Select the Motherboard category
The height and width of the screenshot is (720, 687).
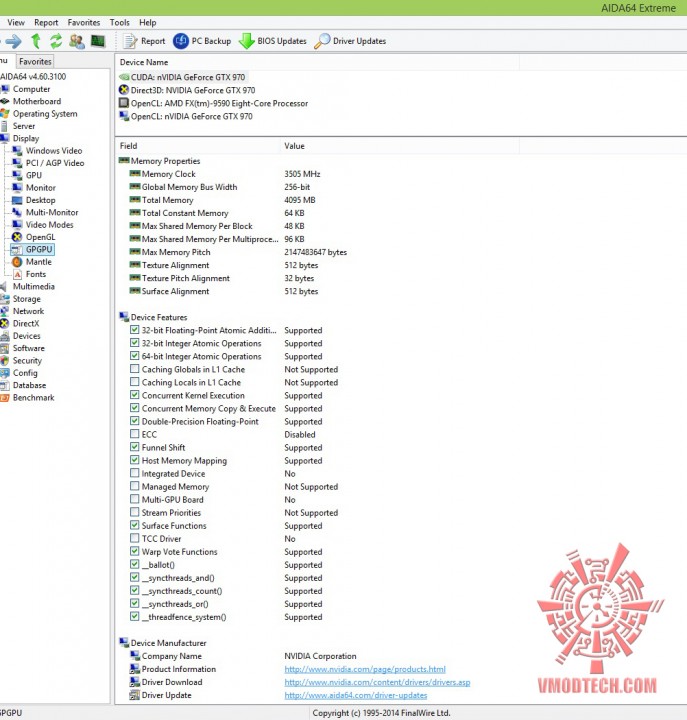[37, 101]
